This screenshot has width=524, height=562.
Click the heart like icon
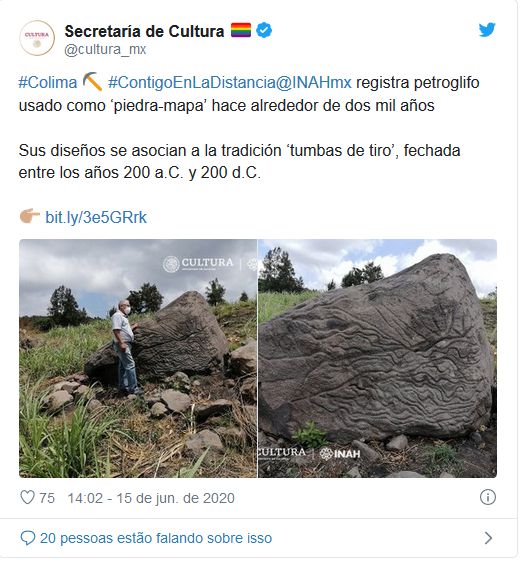27,498
